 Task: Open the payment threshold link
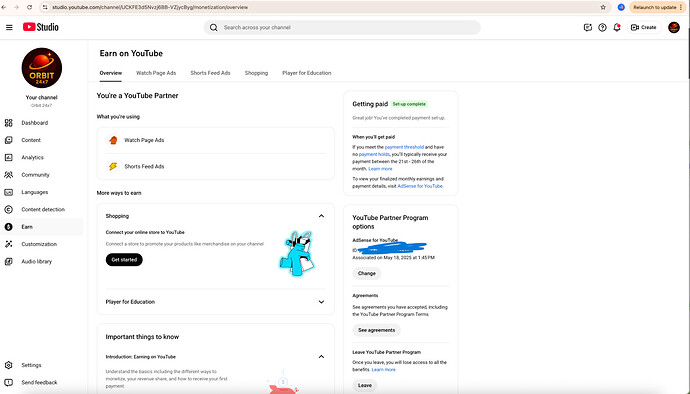tap(404, 147)
